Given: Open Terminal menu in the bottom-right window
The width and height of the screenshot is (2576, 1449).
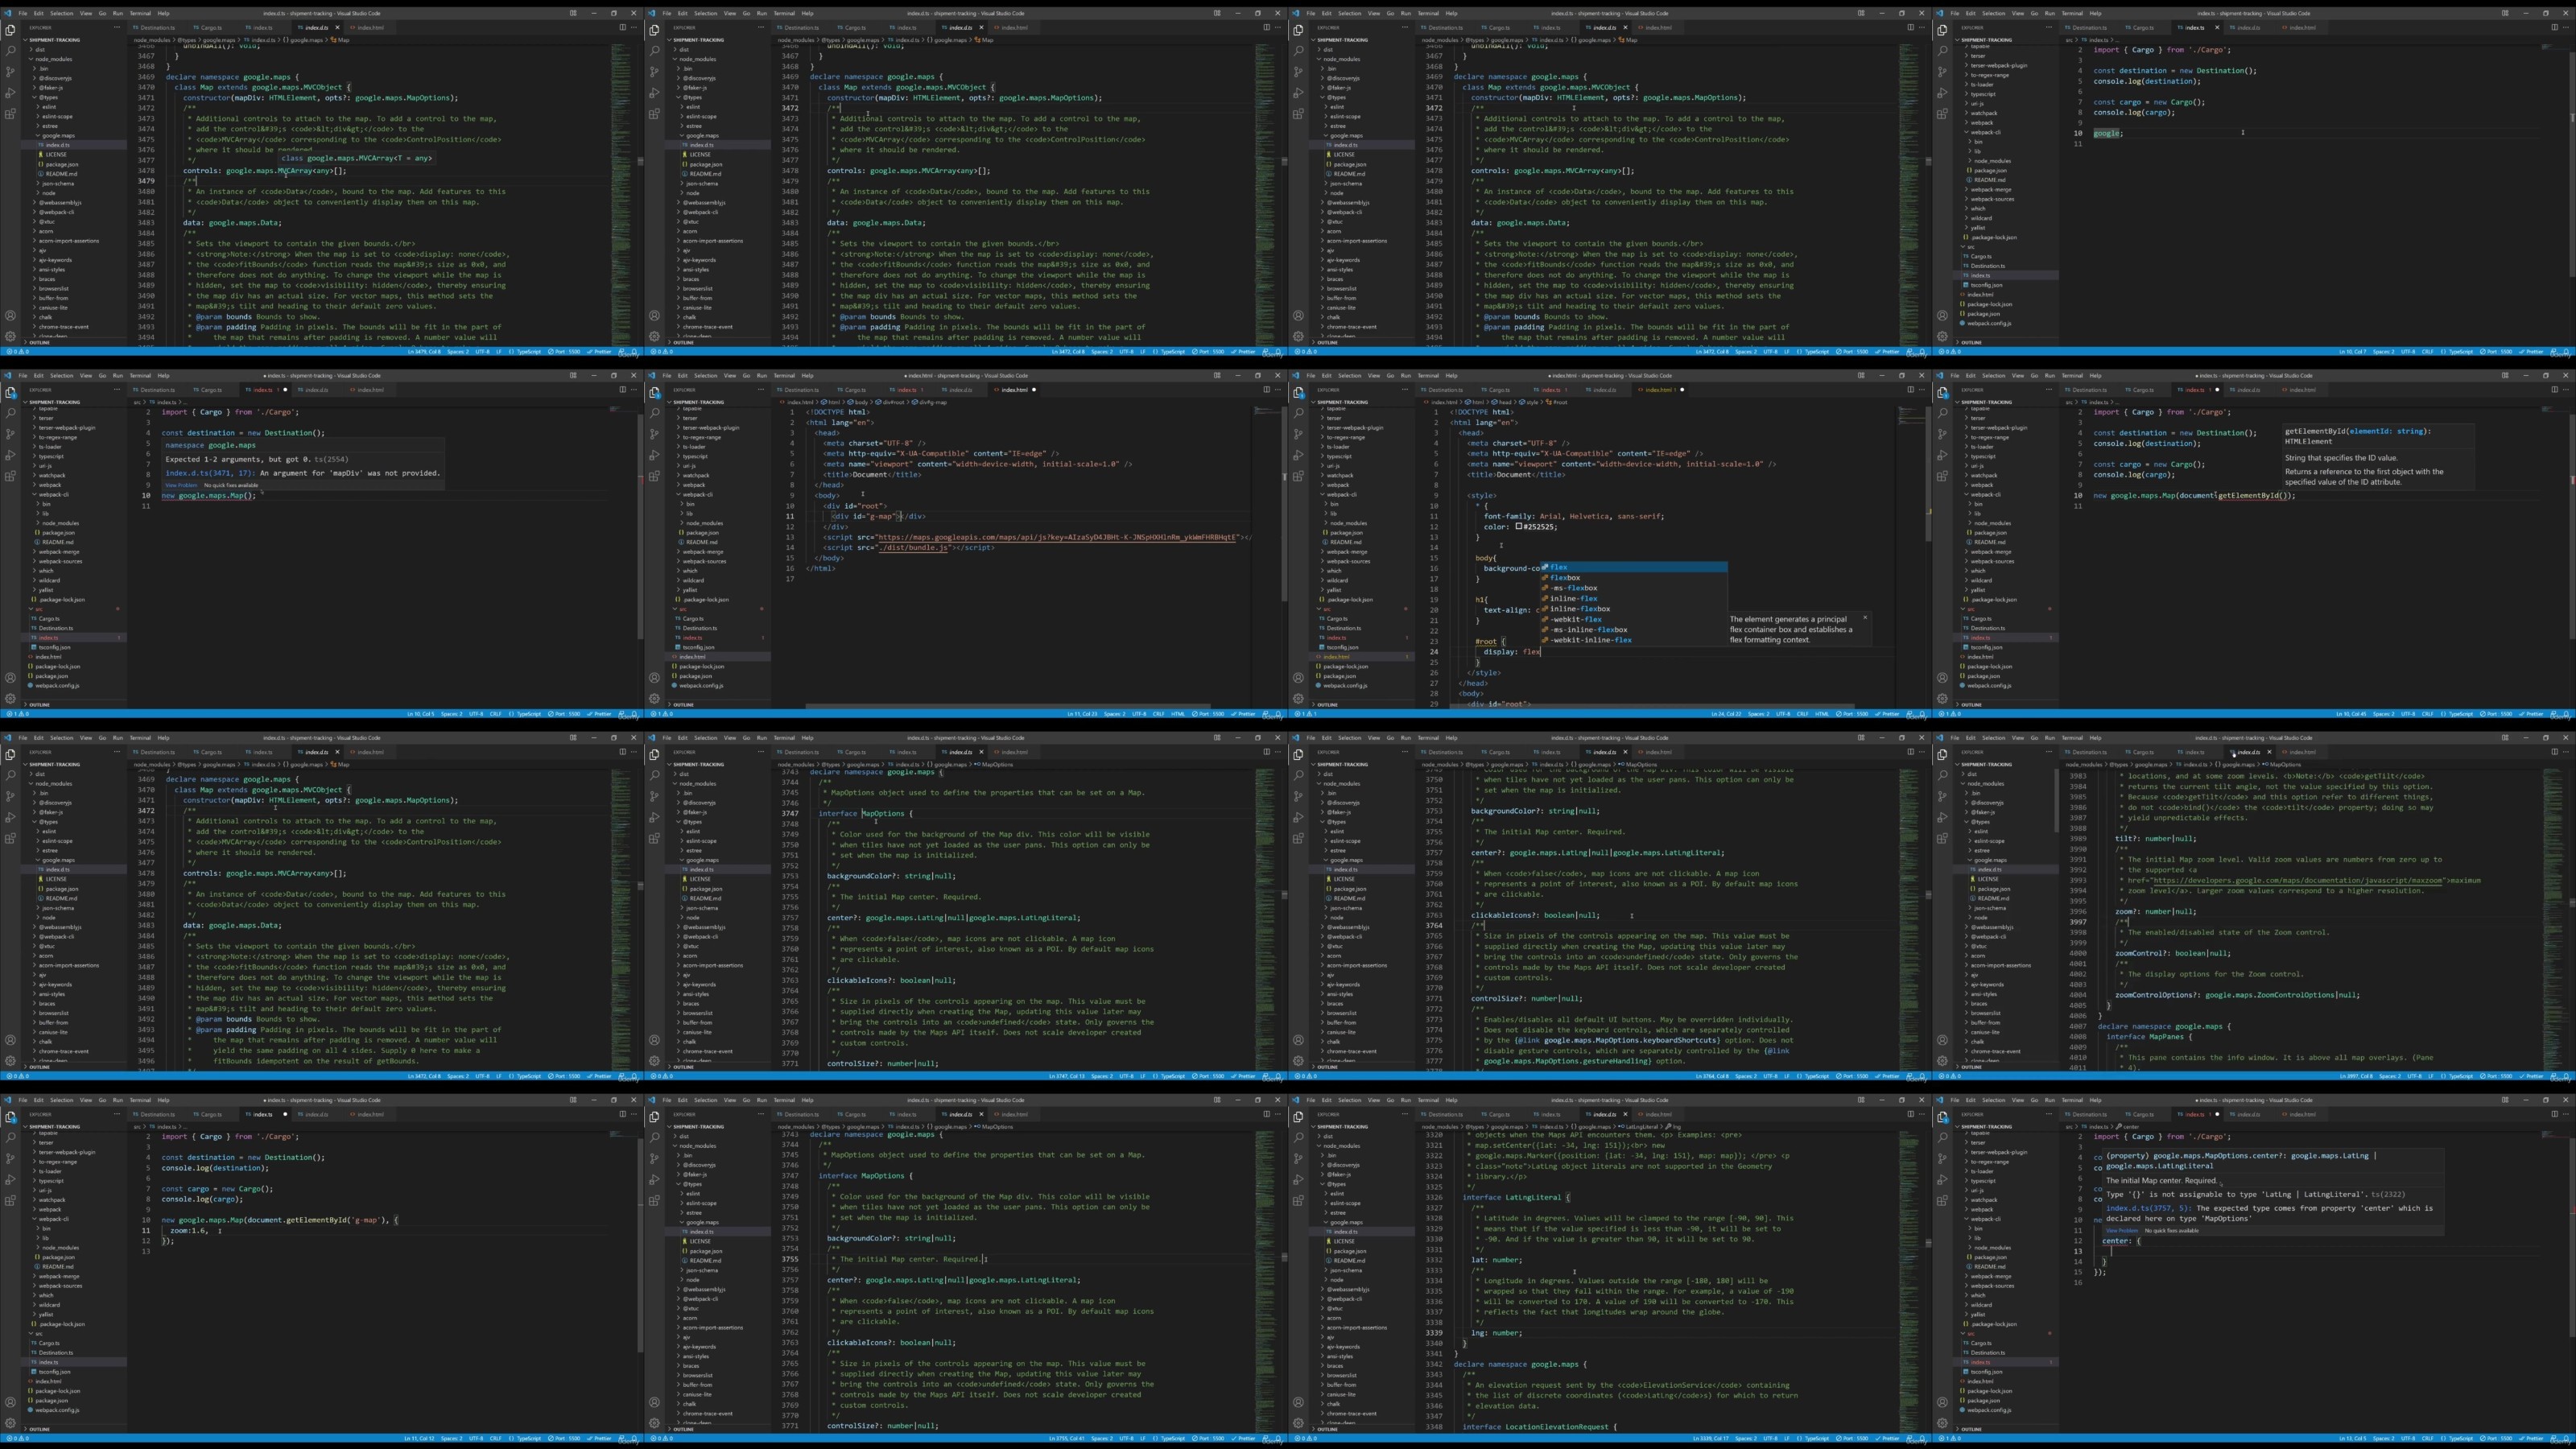Looking at the screenshot, I should tap(2072, 1100).
